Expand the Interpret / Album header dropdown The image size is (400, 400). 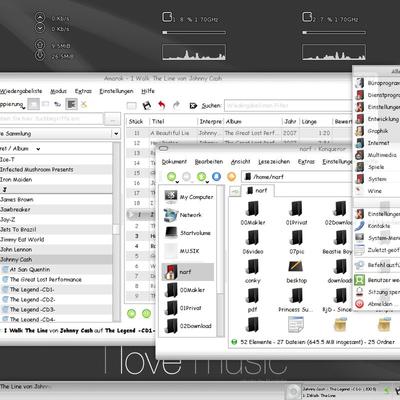[x=38, y=149]
